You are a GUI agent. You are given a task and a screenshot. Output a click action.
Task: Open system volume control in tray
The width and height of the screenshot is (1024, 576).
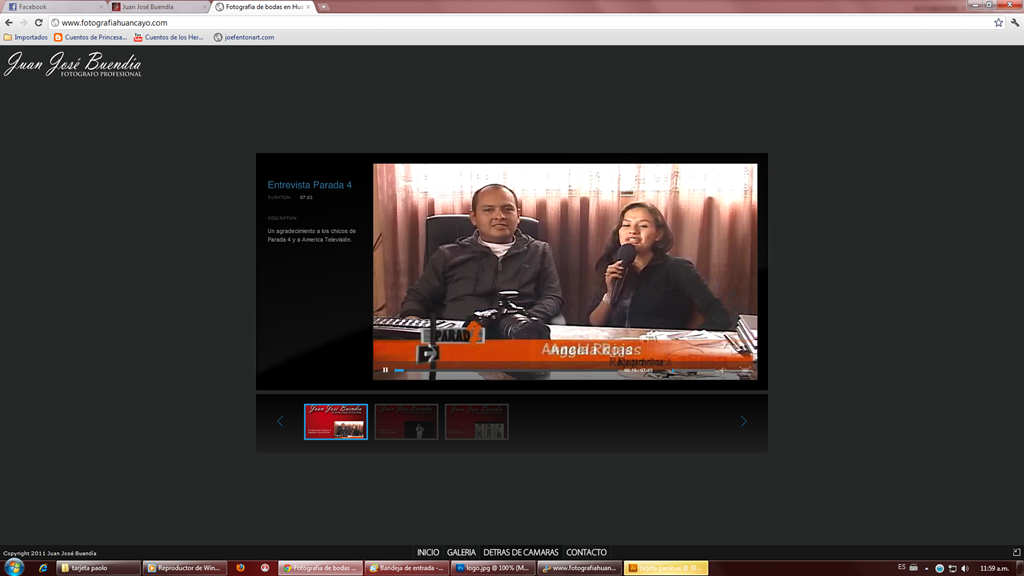click(x=965, y=568)
